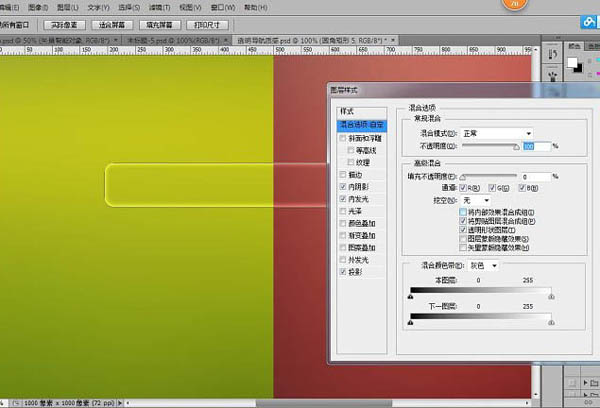Viewport: 600px width, 408px height.
Task: Toggle the R channel checkbox
Action: point(463,188)
